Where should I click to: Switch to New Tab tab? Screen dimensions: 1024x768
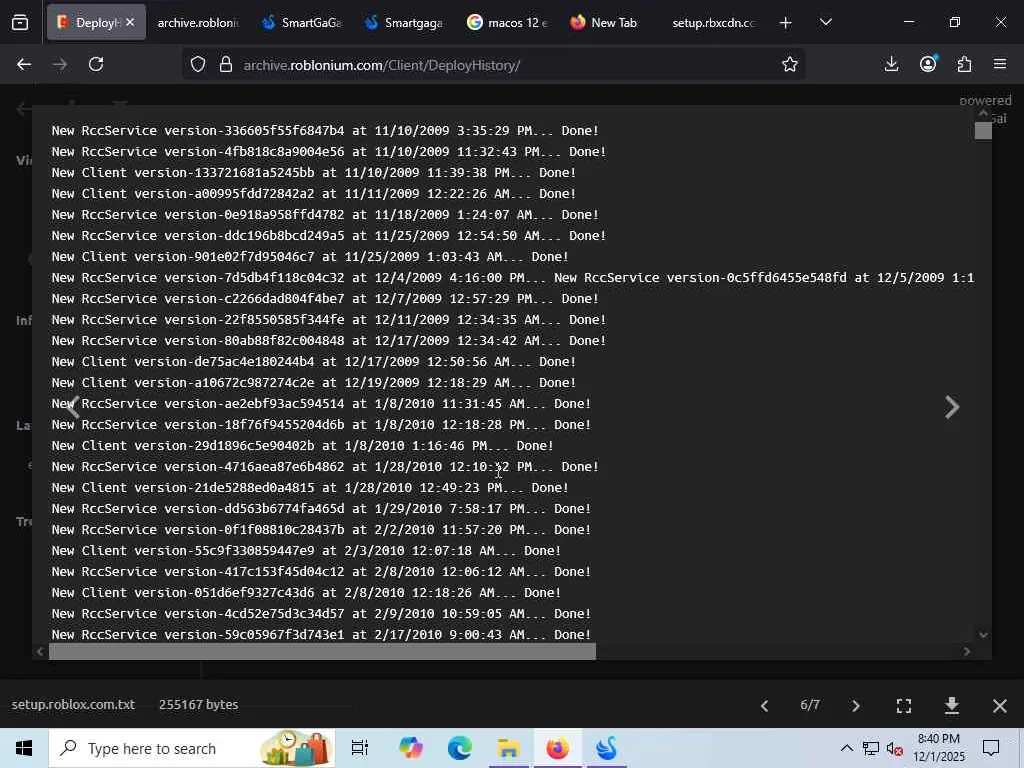(x=604, y=23)
